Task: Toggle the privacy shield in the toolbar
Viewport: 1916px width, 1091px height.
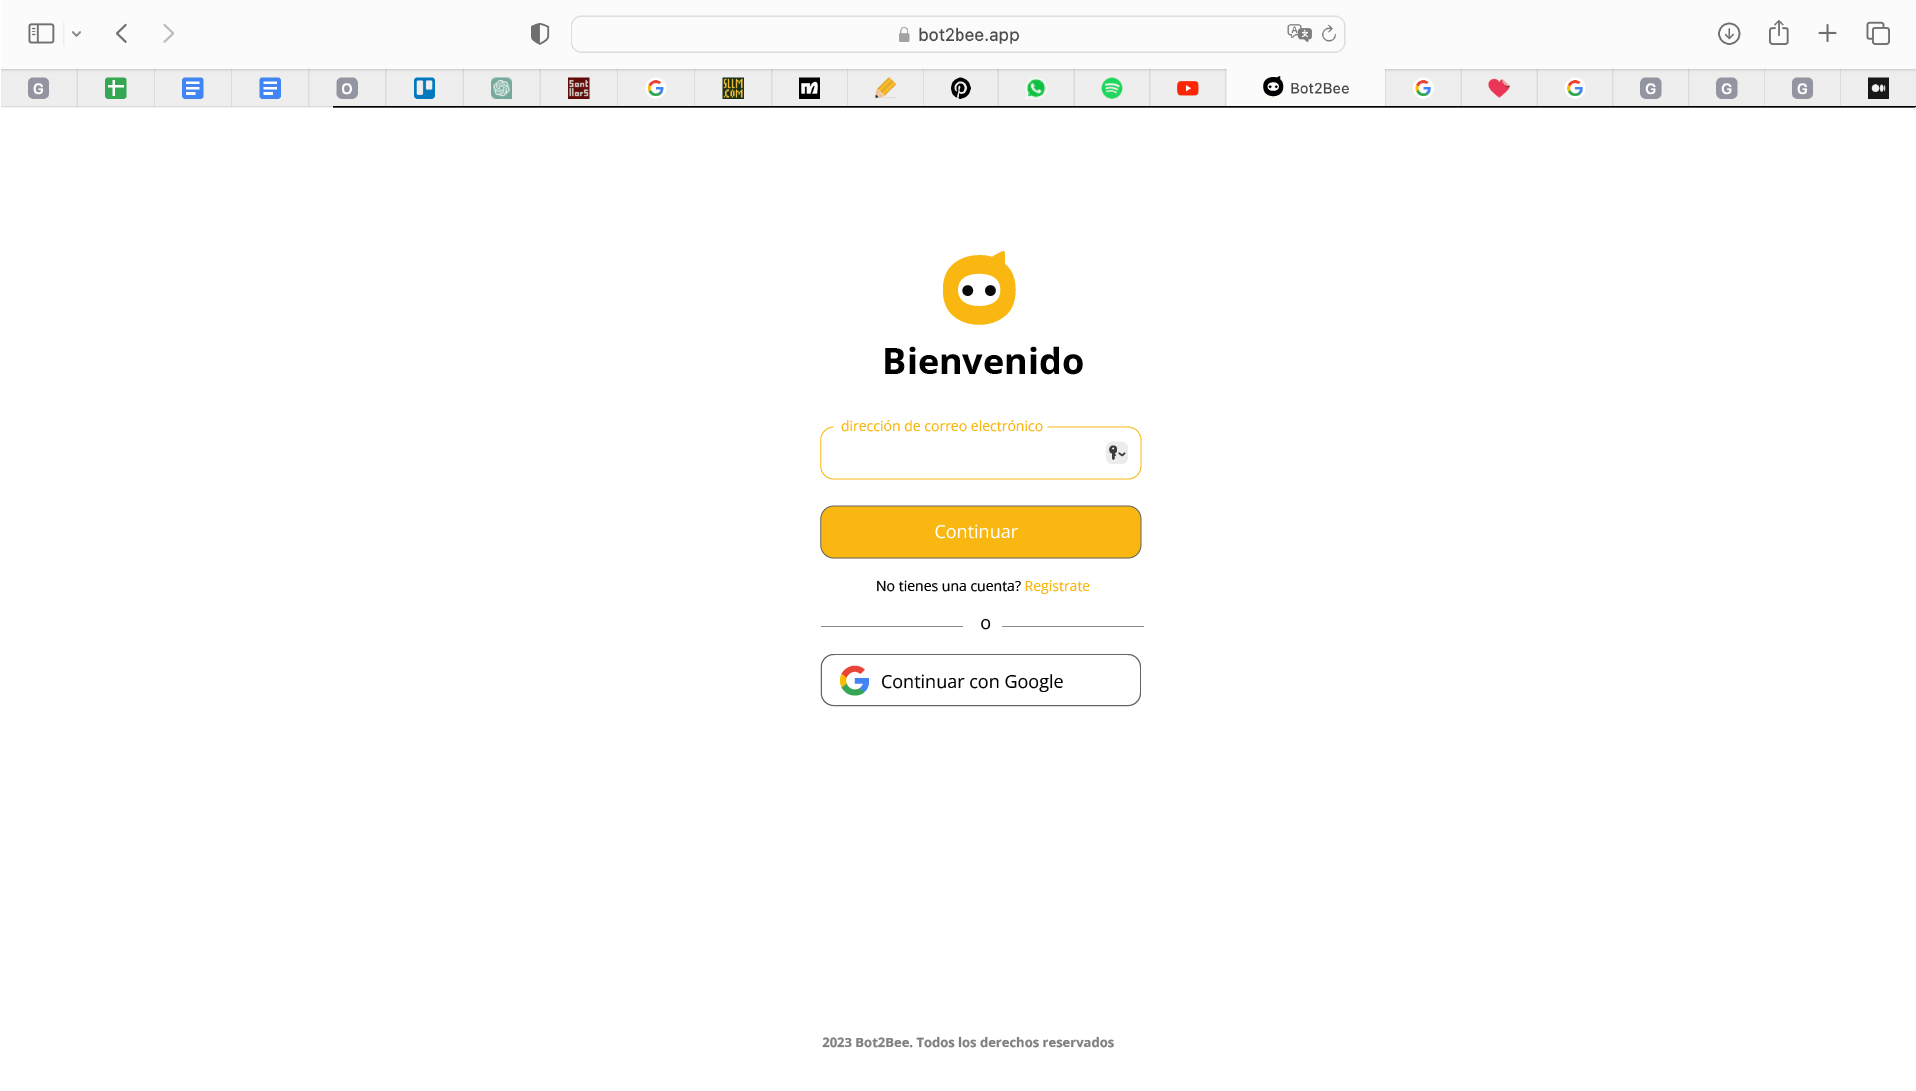Action: (539, 33)
